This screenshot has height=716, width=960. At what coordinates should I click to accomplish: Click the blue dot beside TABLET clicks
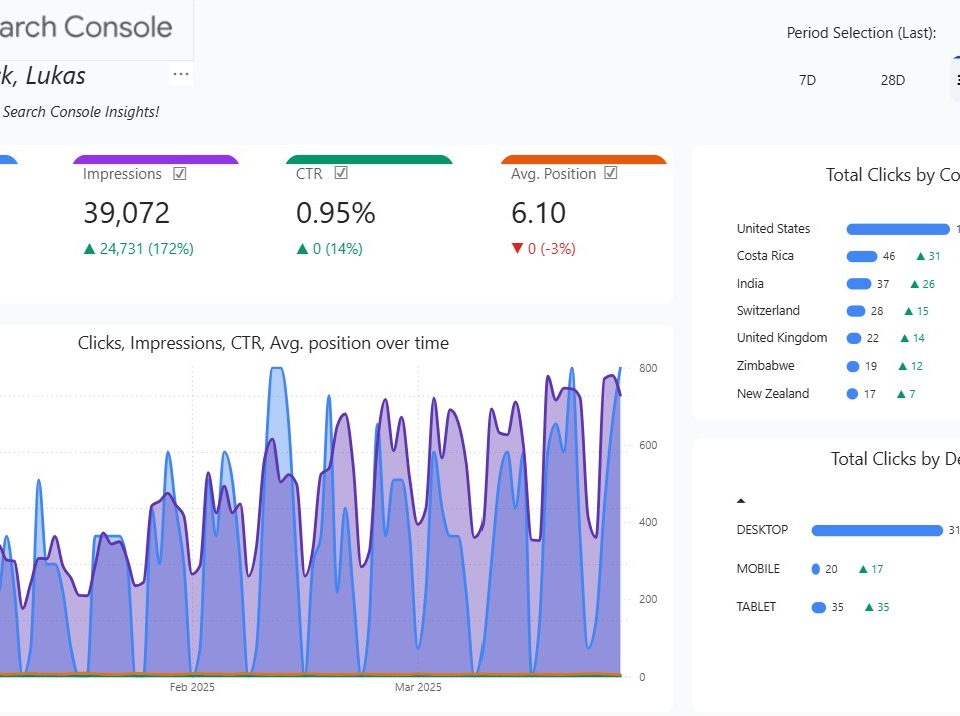(x=818, y=607)
